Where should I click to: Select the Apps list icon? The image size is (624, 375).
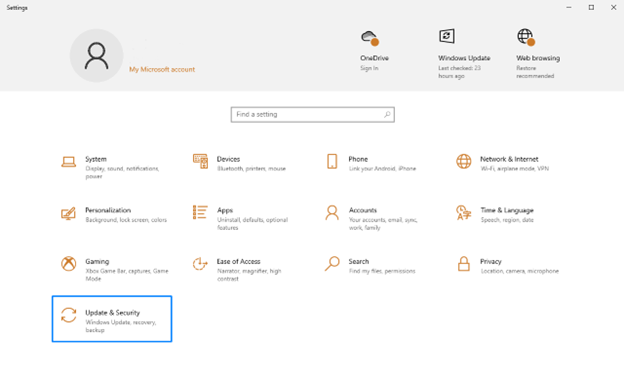tap(200, 212)
